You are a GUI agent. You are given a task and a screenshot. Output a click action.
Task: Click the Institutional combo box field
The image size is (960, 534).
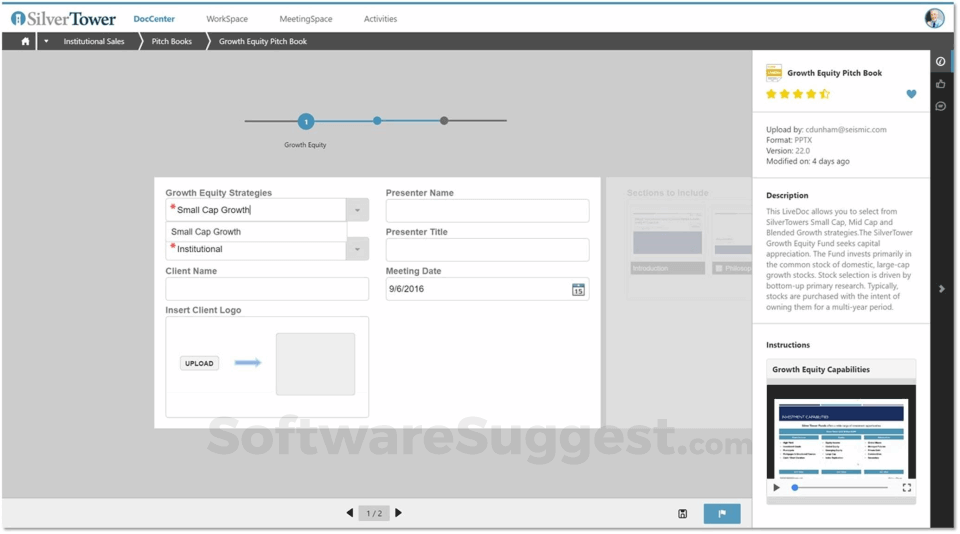click(256, 249)
